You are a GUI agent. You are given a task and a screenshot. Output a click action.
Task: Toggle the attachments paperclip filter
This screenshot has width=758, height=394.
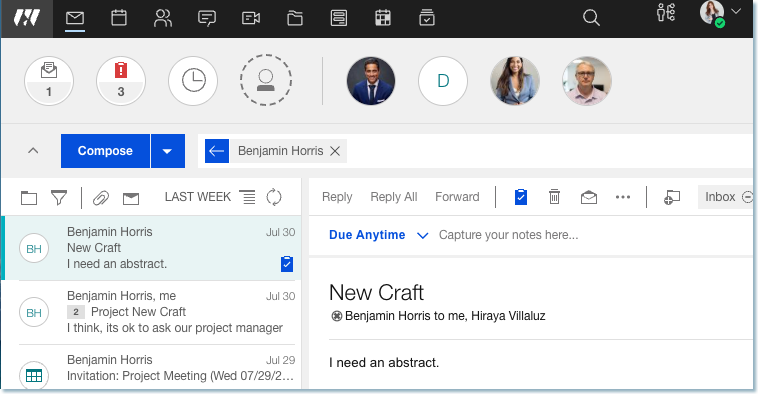(x=101, y=197)
